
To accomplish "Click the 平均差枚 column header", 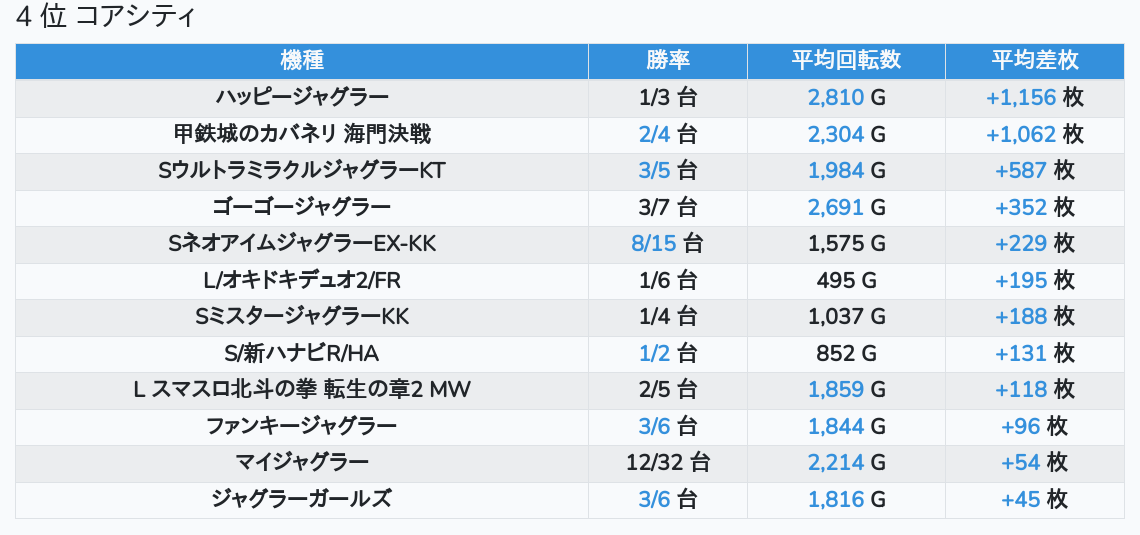I will (x=1034, y=61).
